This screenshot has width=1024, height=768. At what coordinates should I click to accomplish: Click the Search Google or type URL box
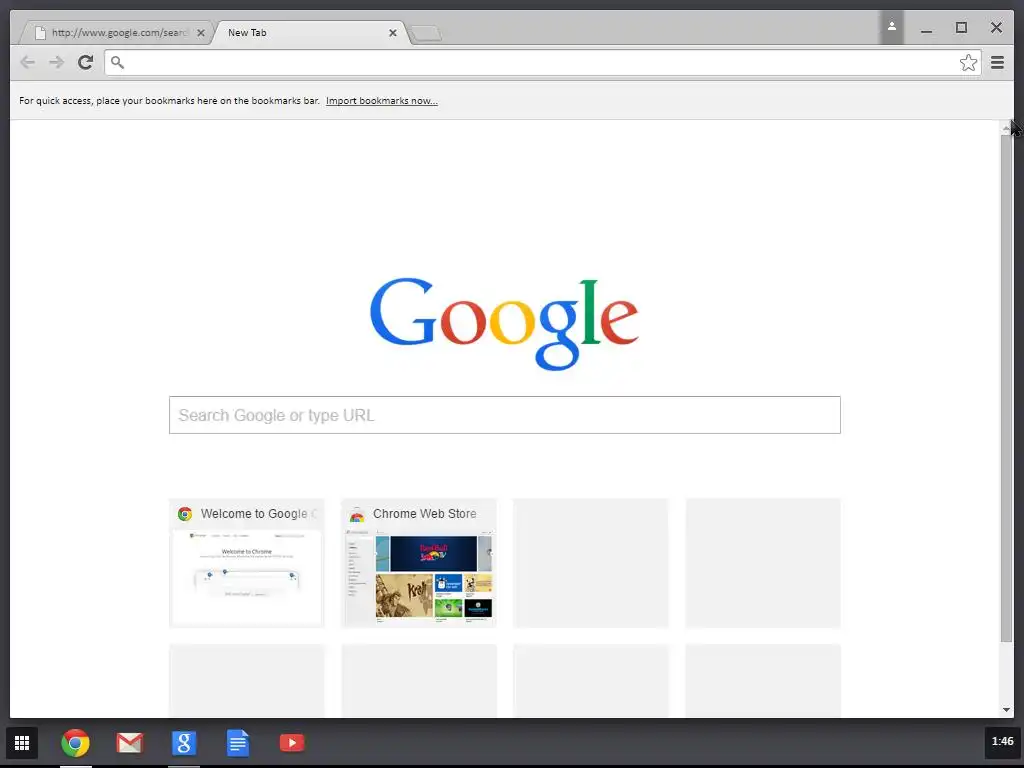point(504,415)
